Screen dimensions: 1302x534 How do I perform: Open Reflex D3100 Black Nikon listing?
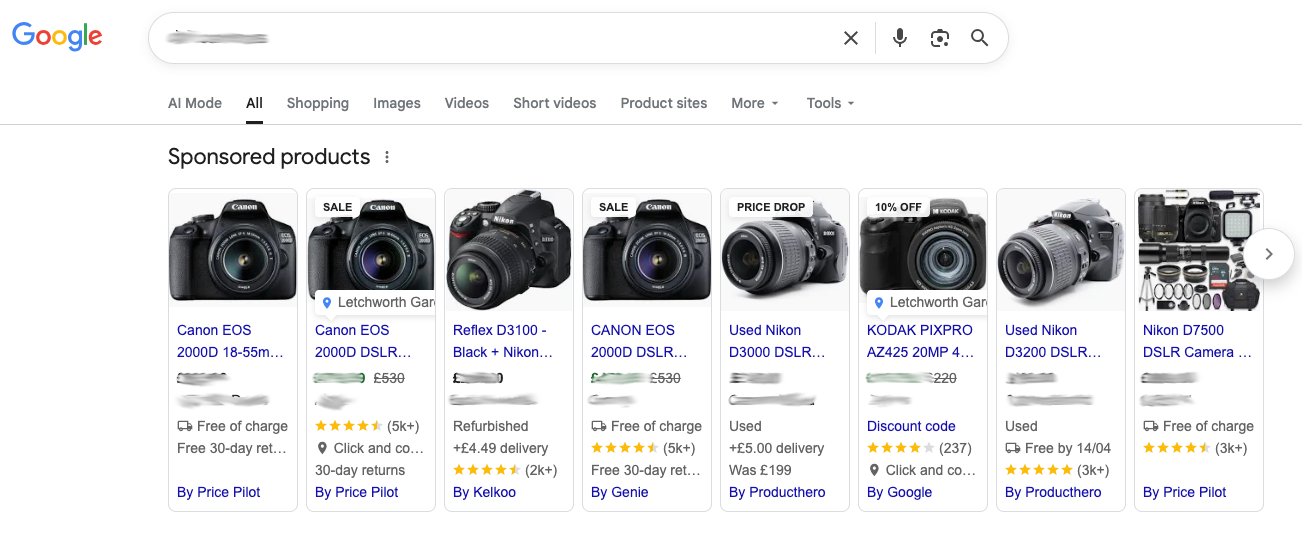coord(503,341)
